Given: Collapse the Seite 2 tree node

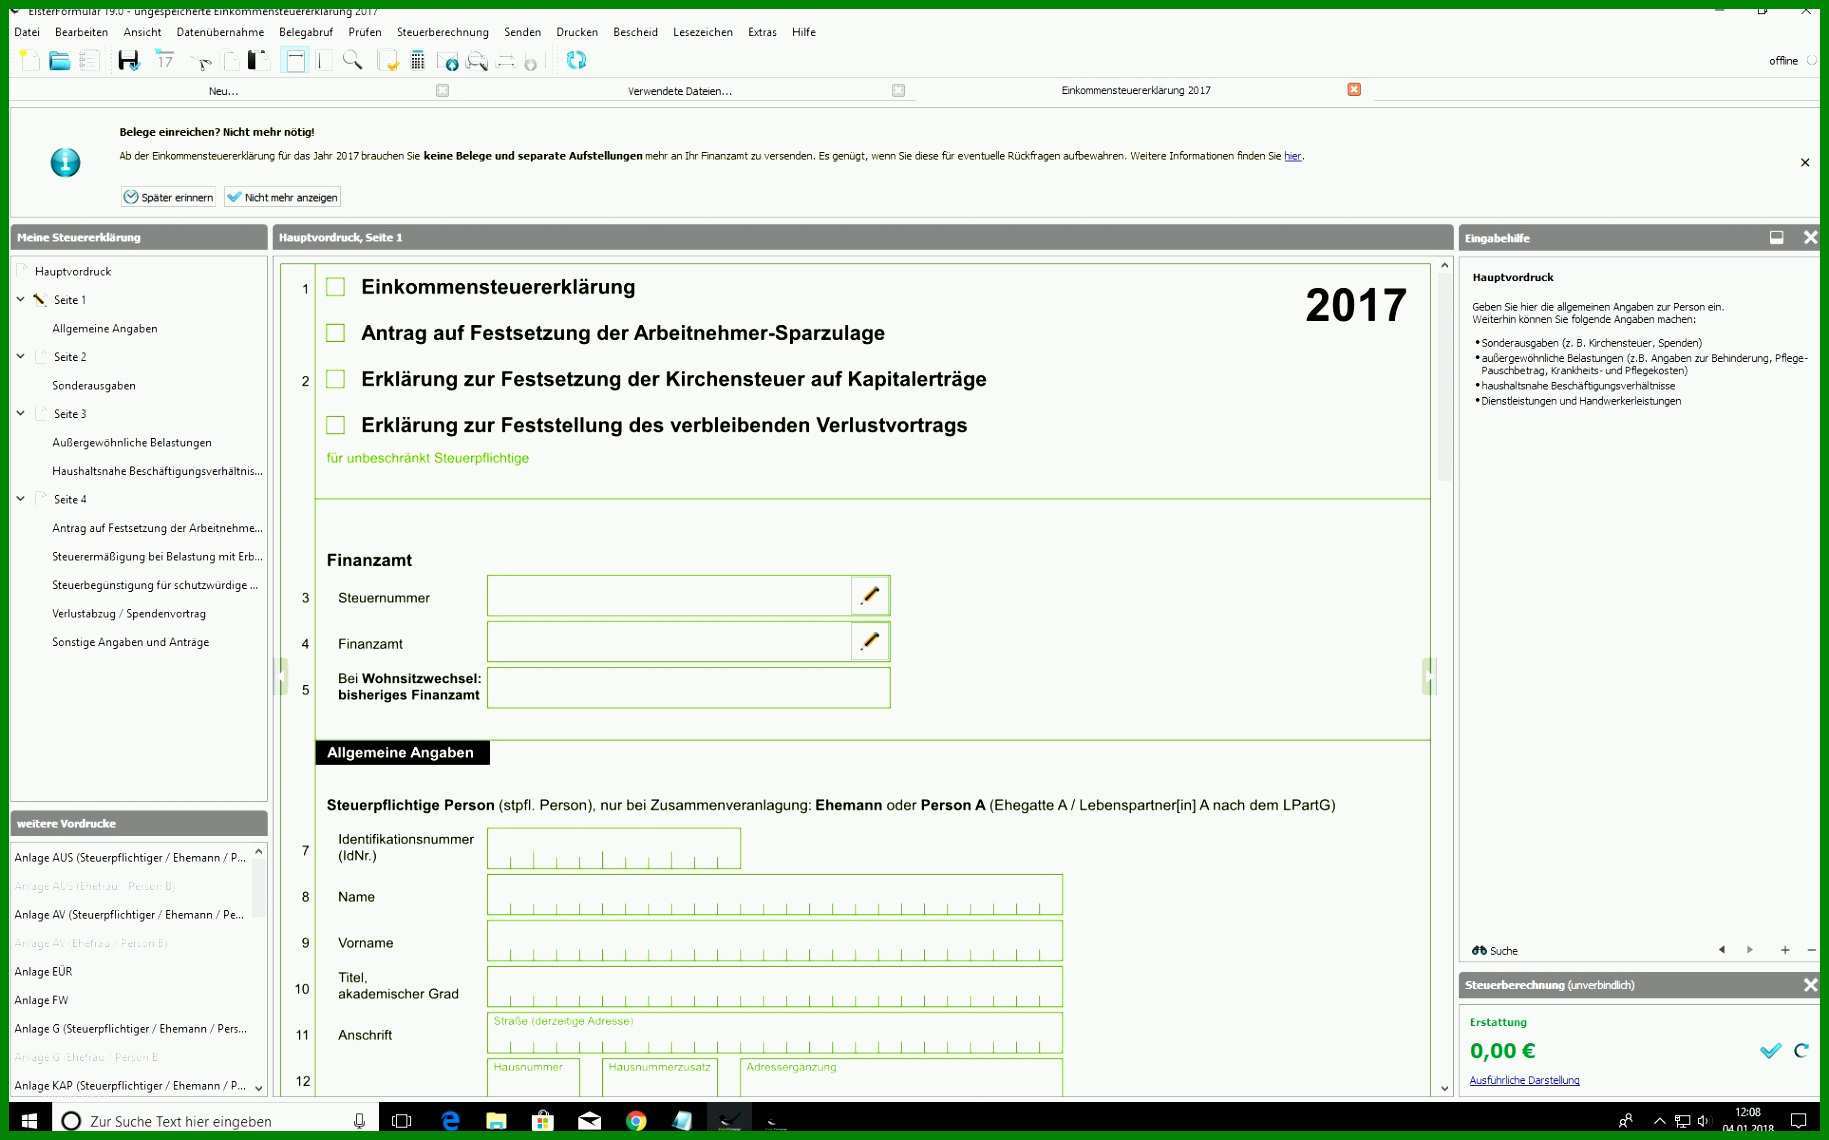Looking at the screenshot, I should [x=20, y=356].
